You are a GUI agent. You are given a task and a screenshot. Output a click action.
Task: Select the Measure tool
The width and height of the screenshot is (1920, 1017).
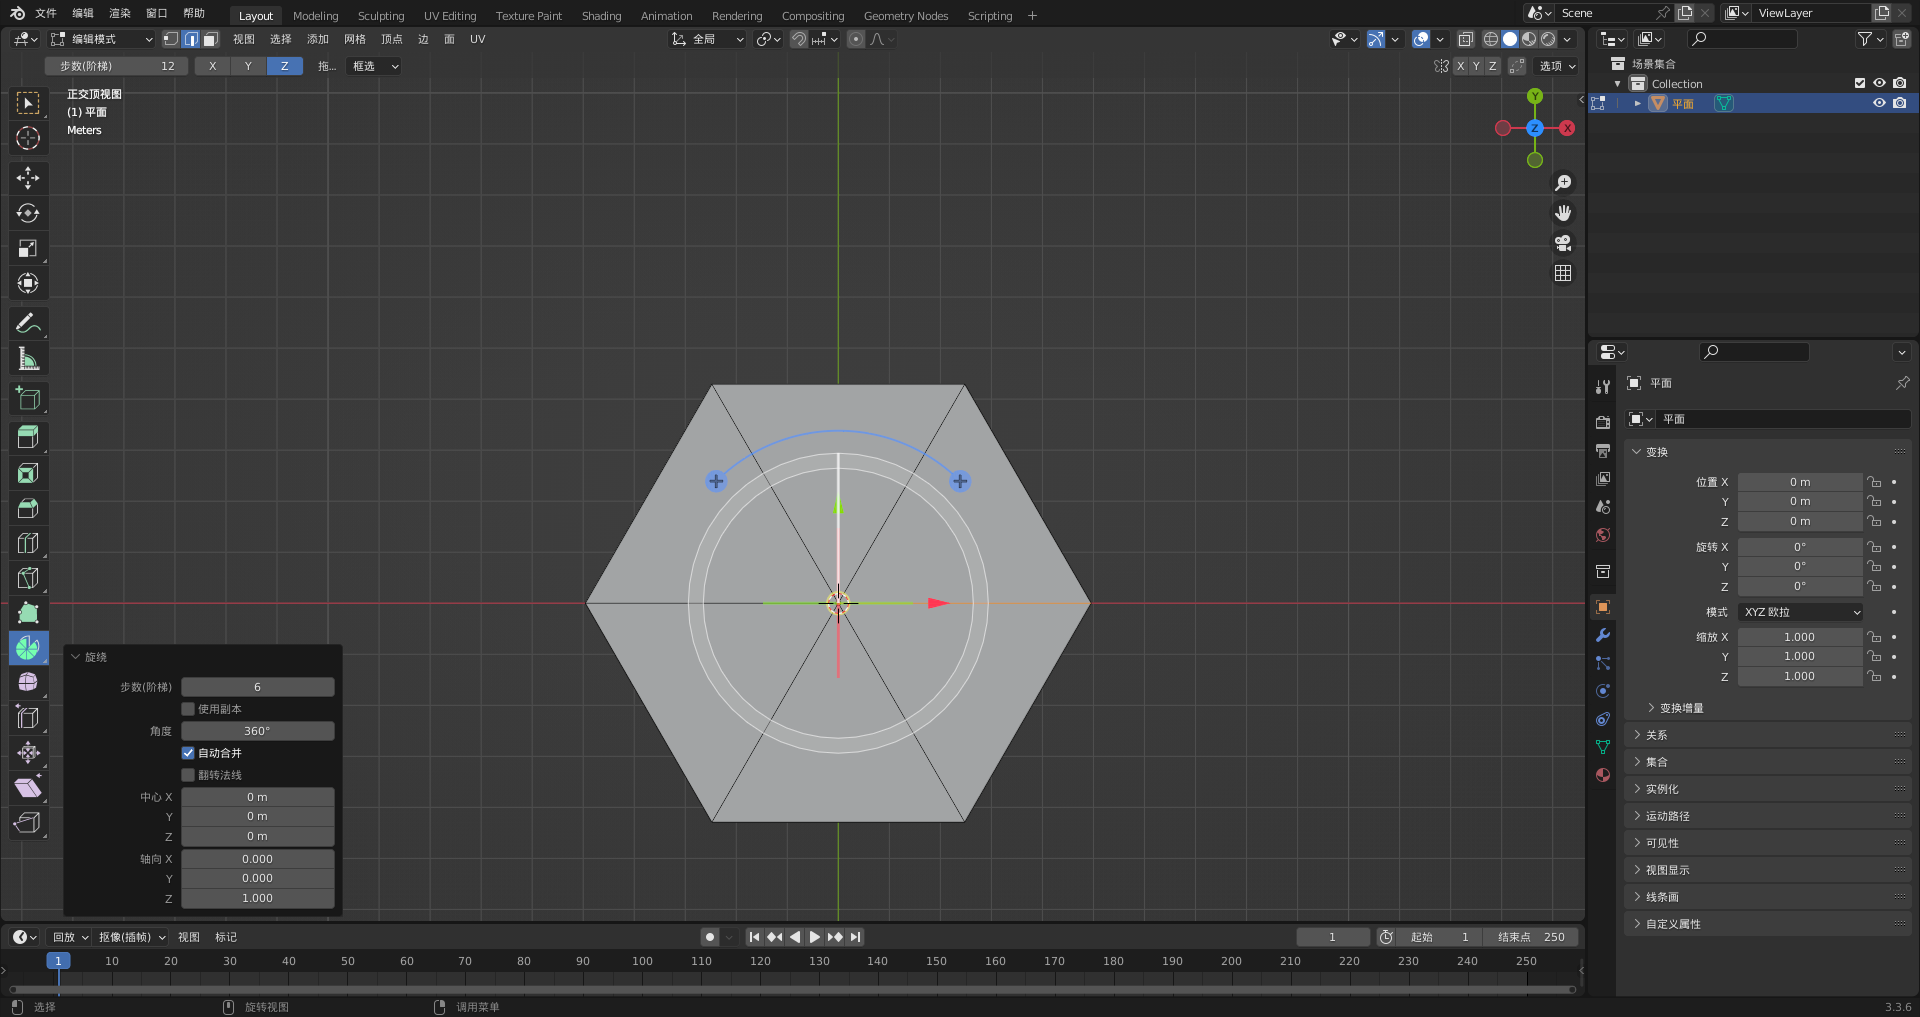(x=28, y=358)
